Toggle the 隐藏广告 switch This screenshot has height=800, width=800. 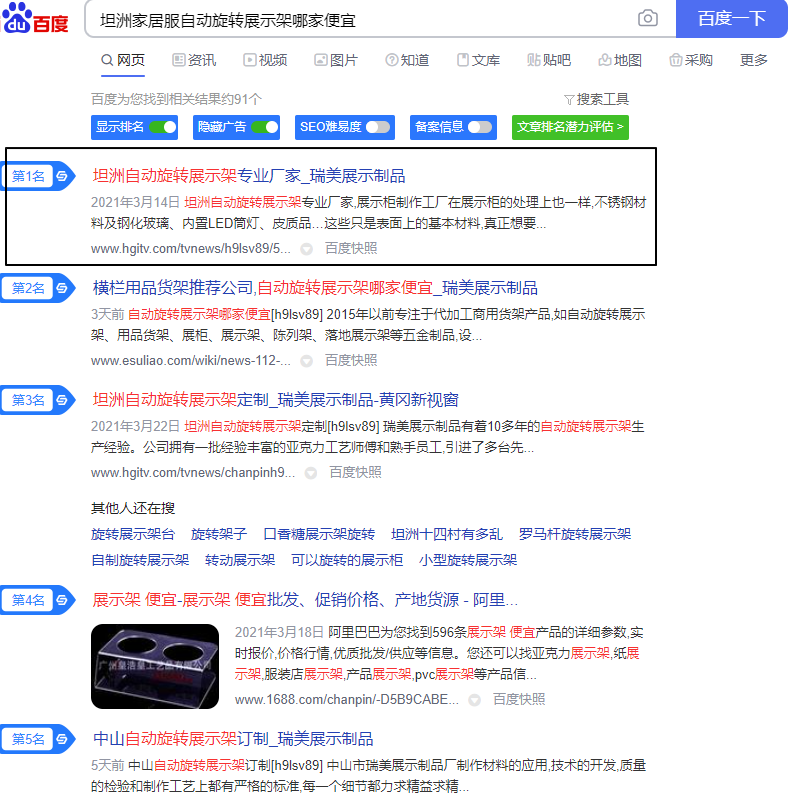coord(265,127)
